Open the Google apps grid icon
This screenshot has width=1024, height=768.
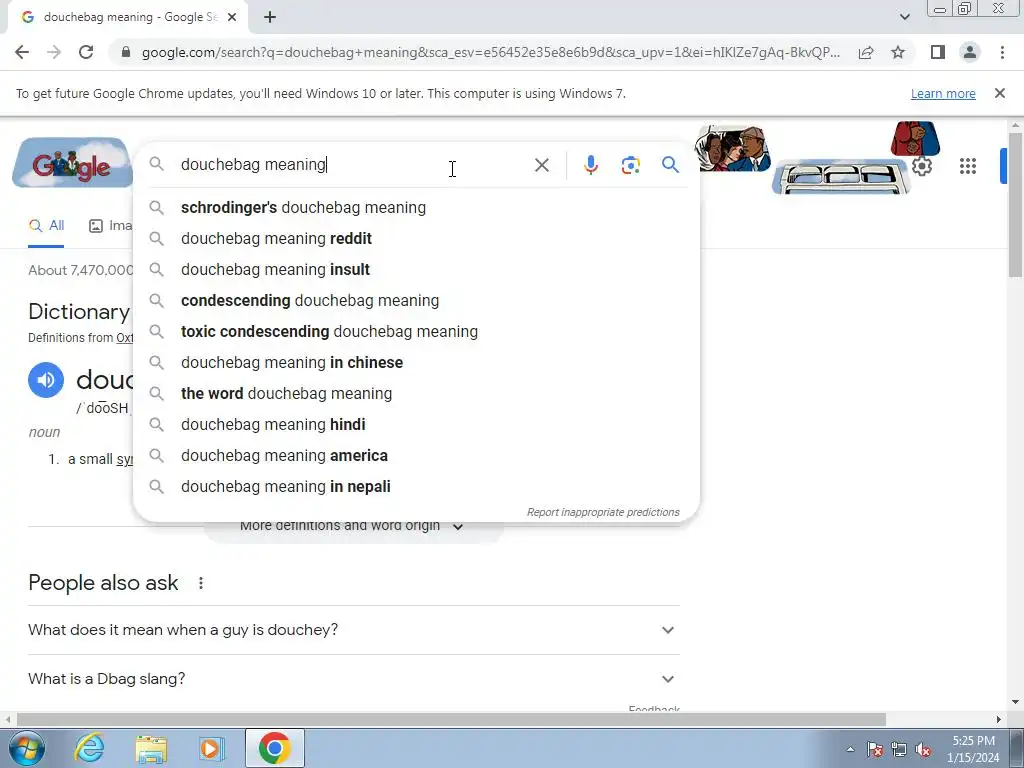968,166
